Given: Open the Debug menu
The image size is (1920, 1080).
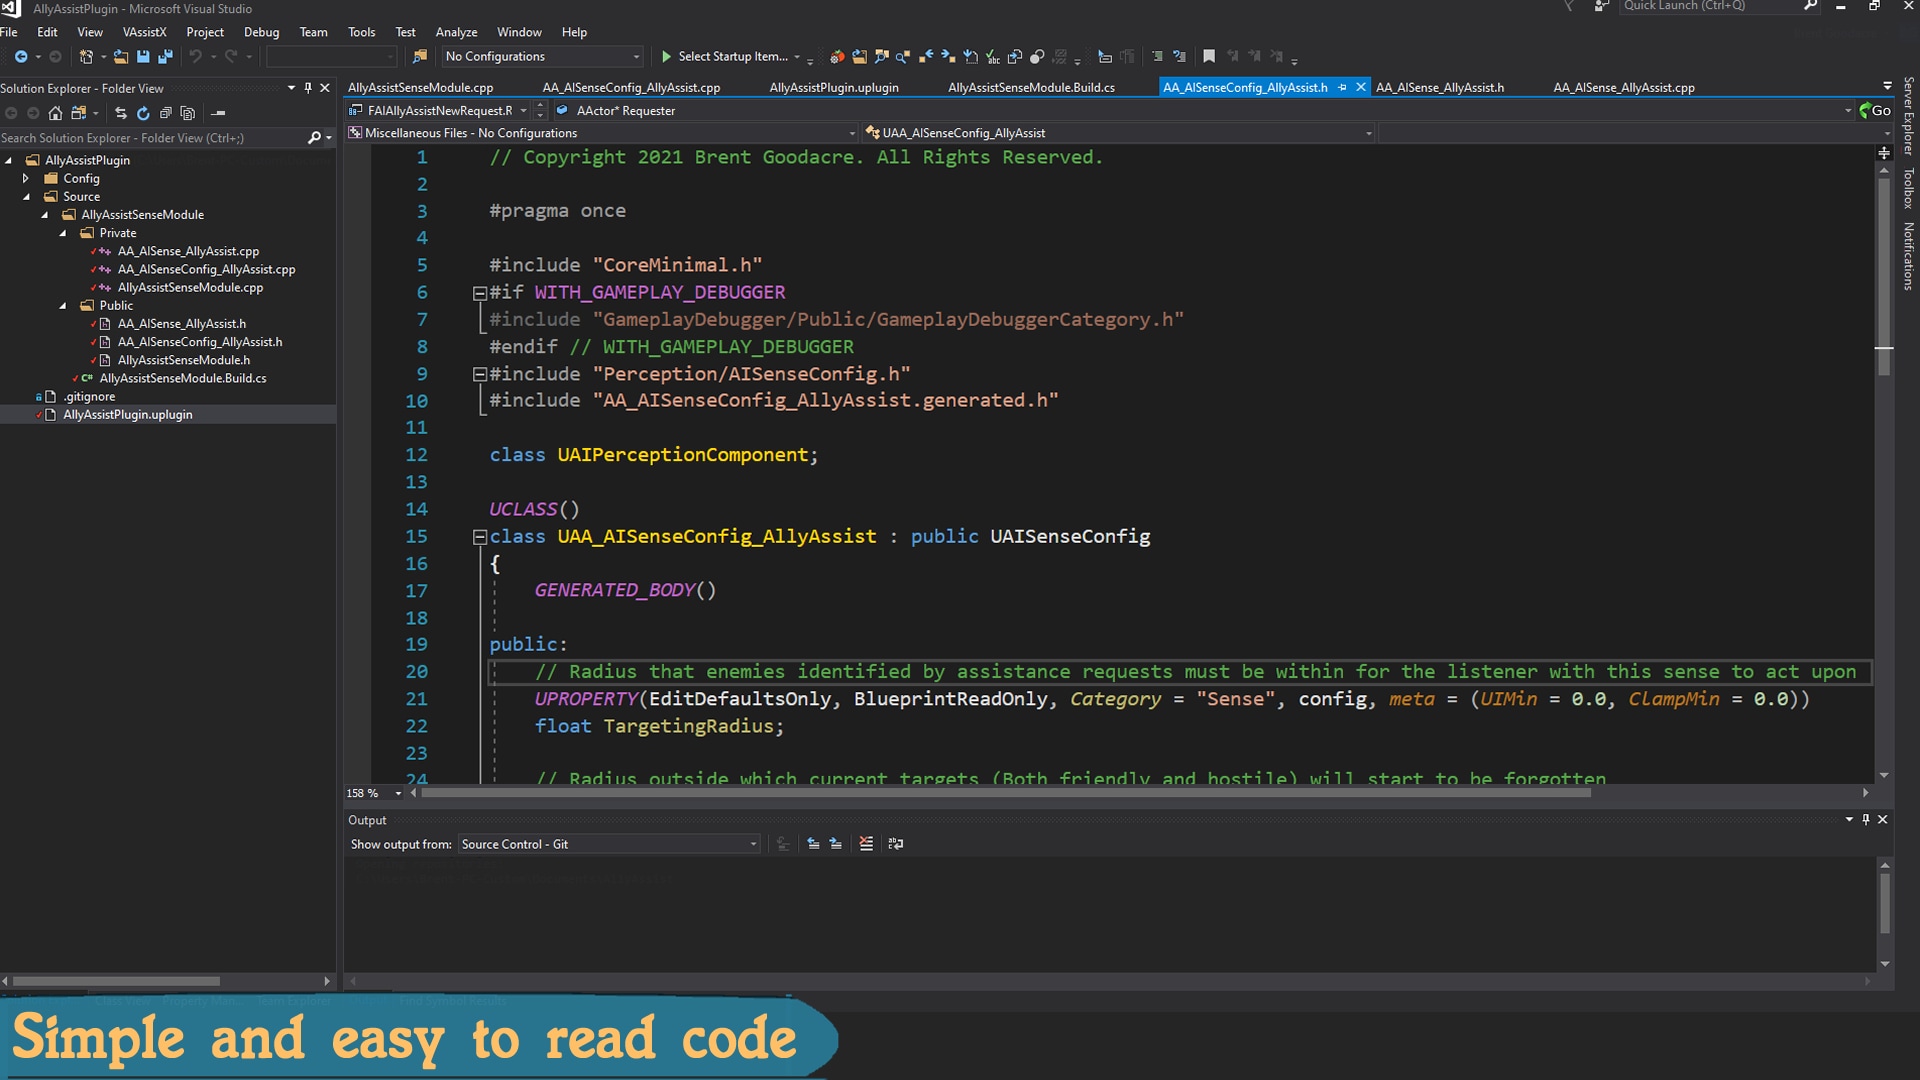Looking at the screenshot, I should pos(260,31).
